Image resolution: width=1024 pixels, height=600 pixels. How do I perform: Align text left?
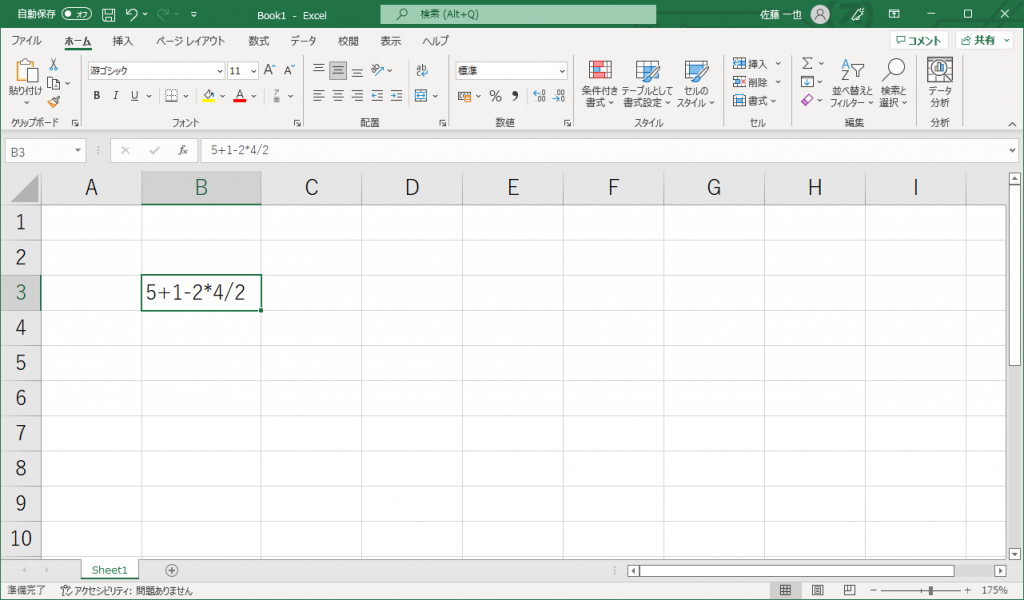pyautogui.click(x=319, y=96)
